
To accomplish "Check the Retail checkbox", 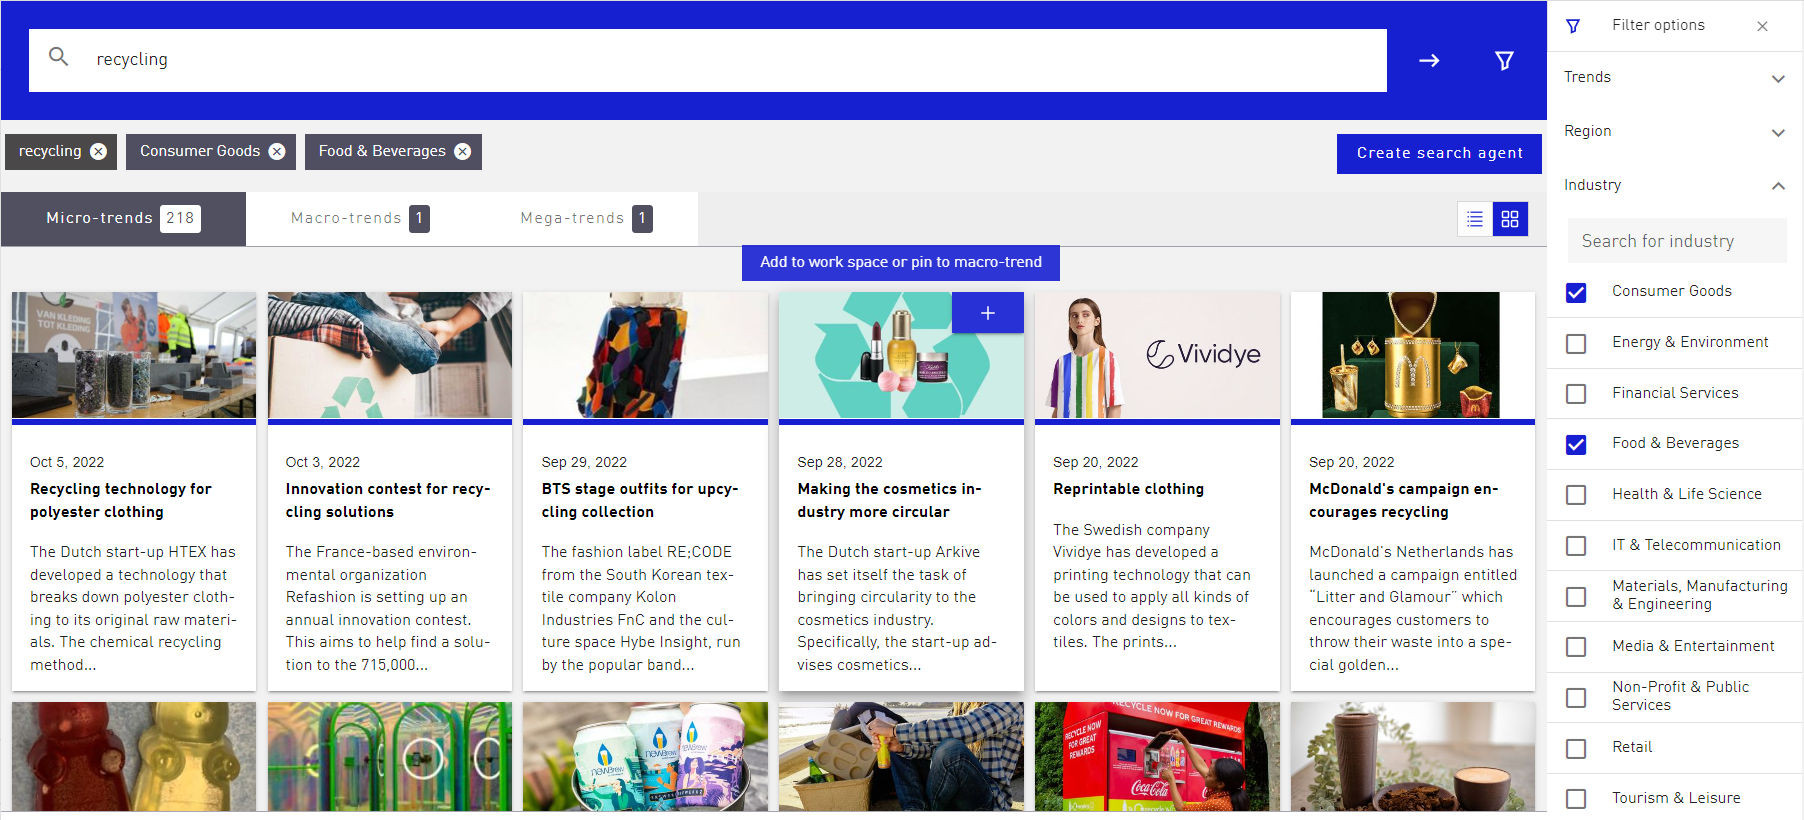I will [x=1576, y=748].
